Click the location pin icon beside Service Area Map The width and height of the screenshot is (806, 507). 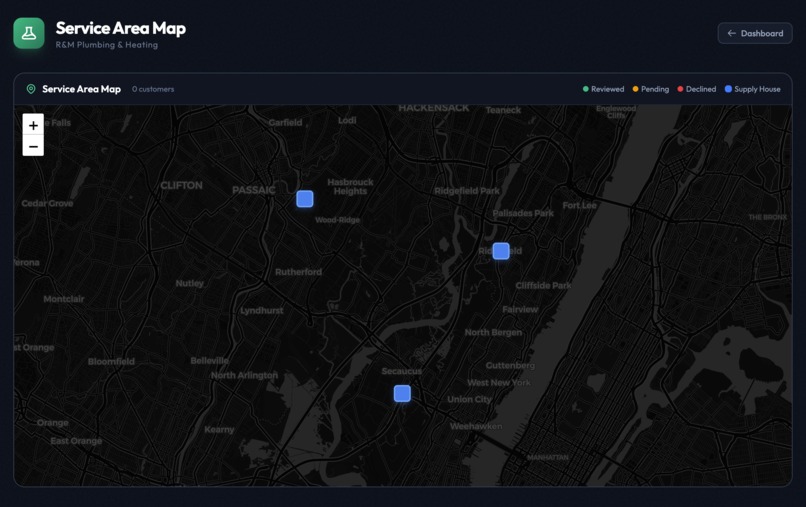pyautogui.click(x=31, y=89)
